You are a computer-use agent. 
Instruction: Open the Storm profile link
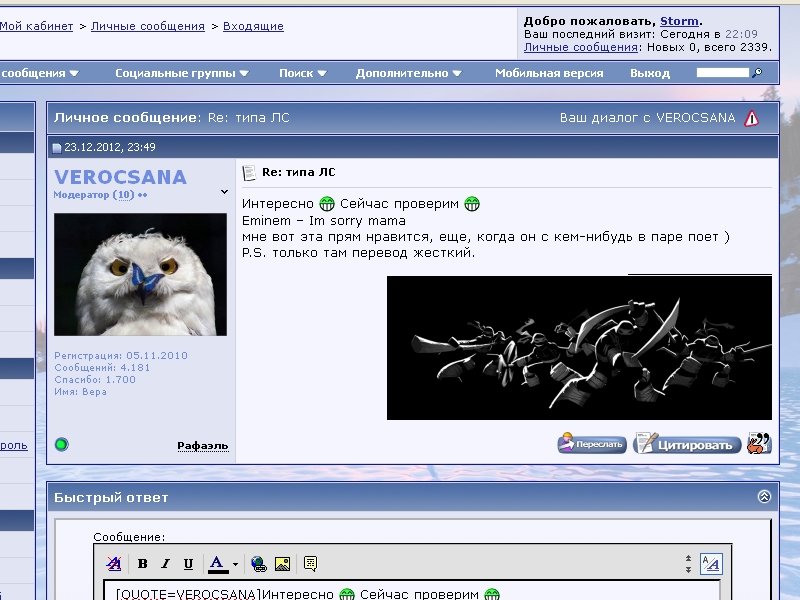[679, 21]
